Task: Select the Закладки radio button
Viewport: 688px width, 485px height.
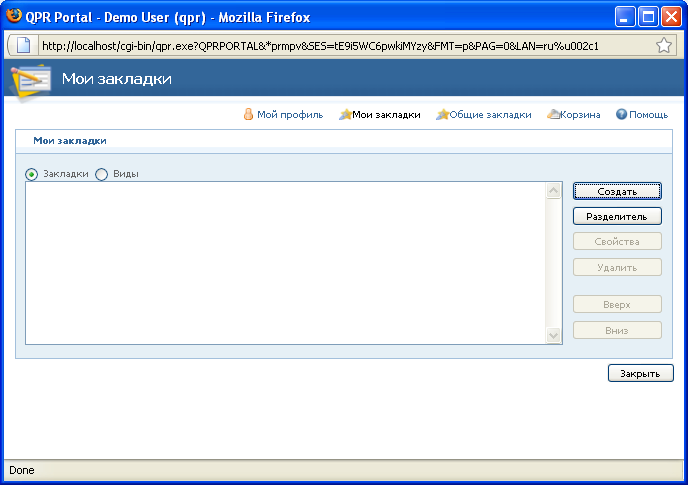Action: pyautogui.click(x=32, y=174)
